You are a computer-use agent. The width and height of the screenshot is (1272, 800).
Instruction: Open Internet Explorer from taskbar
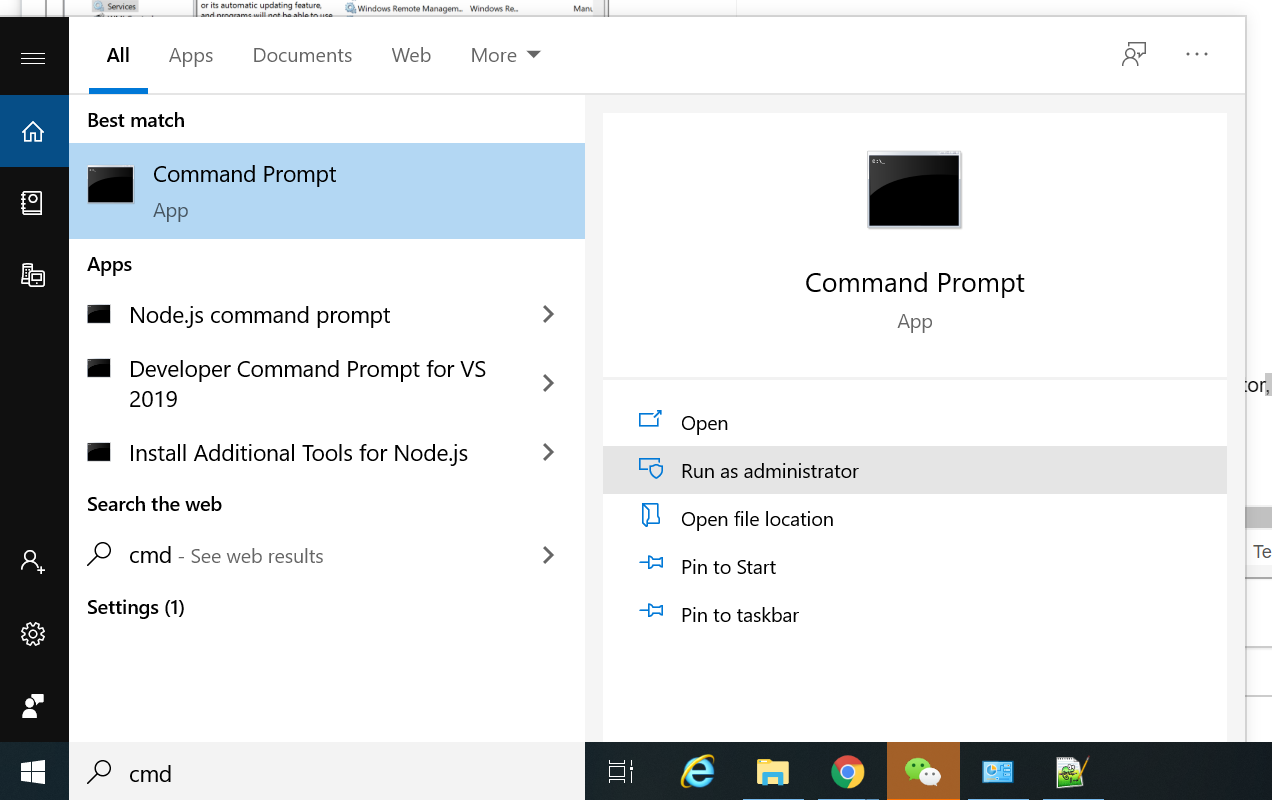697,772
